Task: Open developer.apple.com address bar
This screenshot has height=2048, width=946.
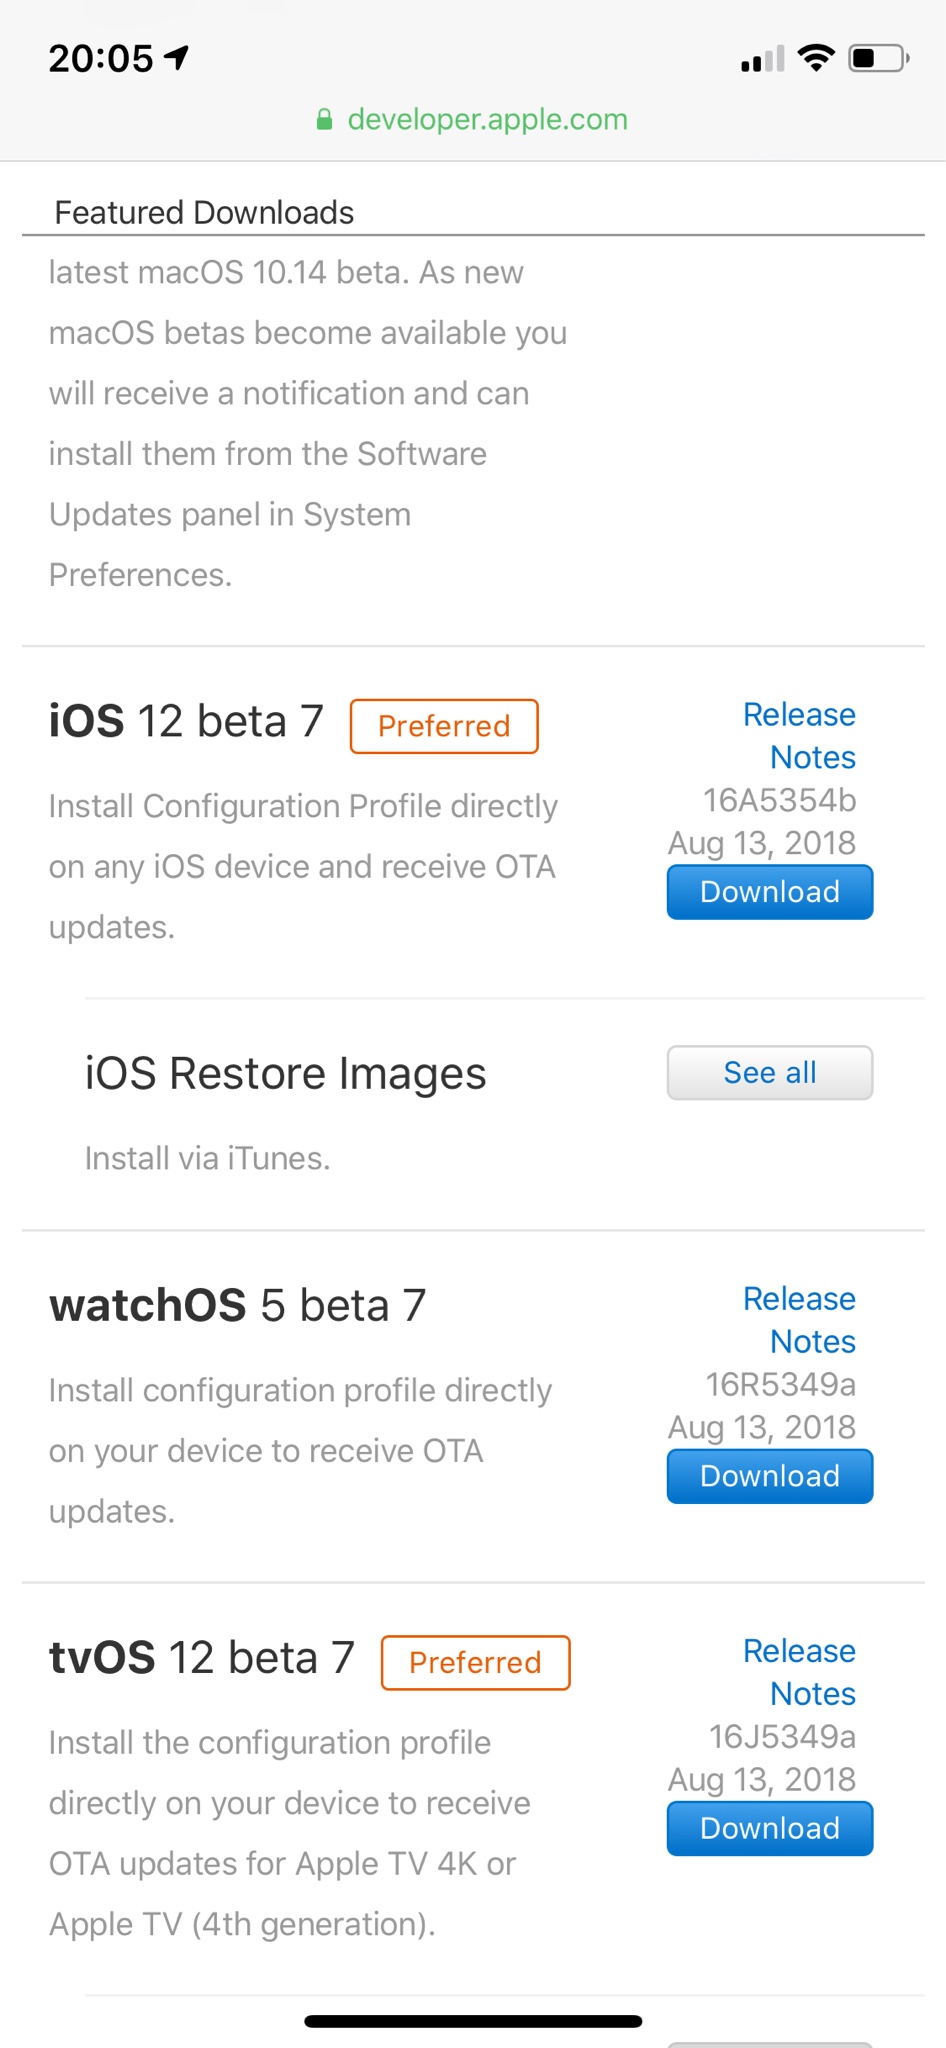Action: tap(472, 120)
